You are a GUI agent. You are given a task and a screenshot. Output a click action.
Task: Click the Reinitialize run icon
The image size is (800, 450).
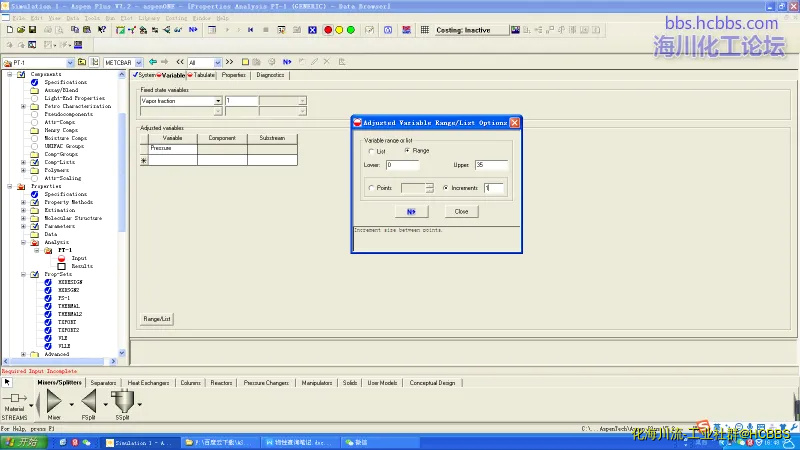click(x=251, y=30)
